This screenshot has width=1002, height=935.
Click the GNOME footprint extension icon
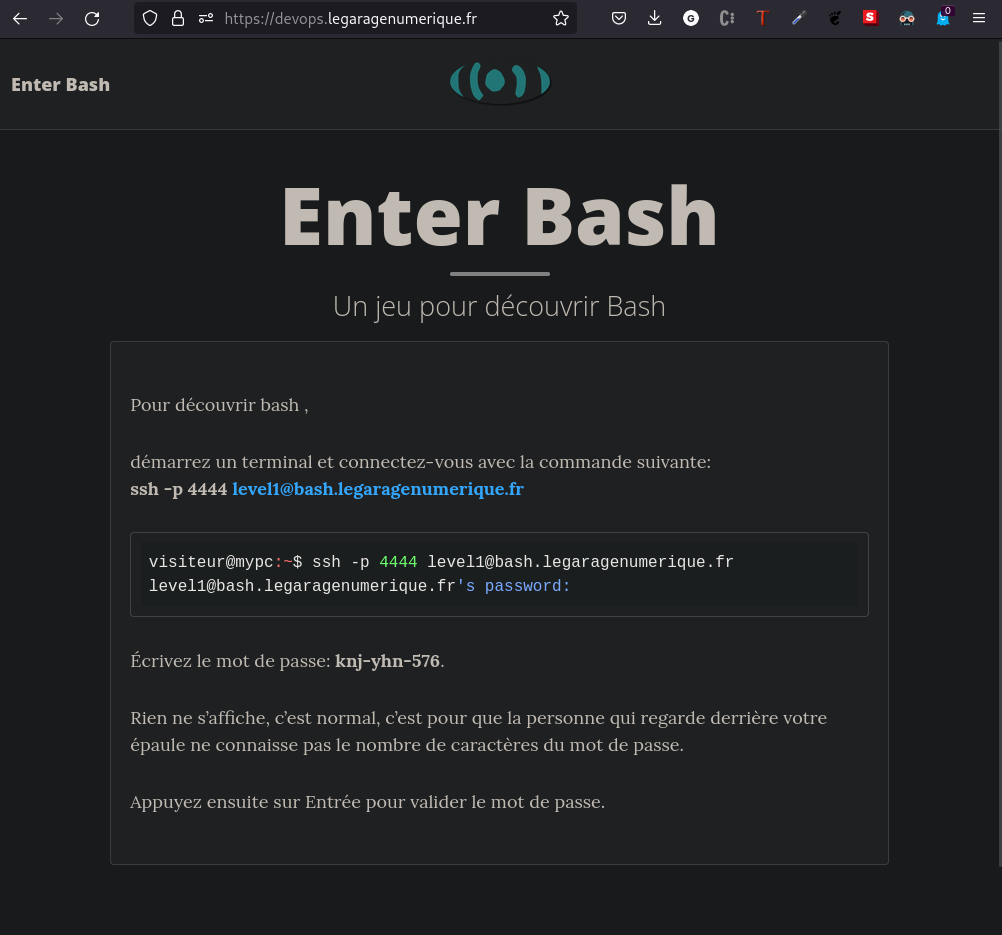(834, 18)
